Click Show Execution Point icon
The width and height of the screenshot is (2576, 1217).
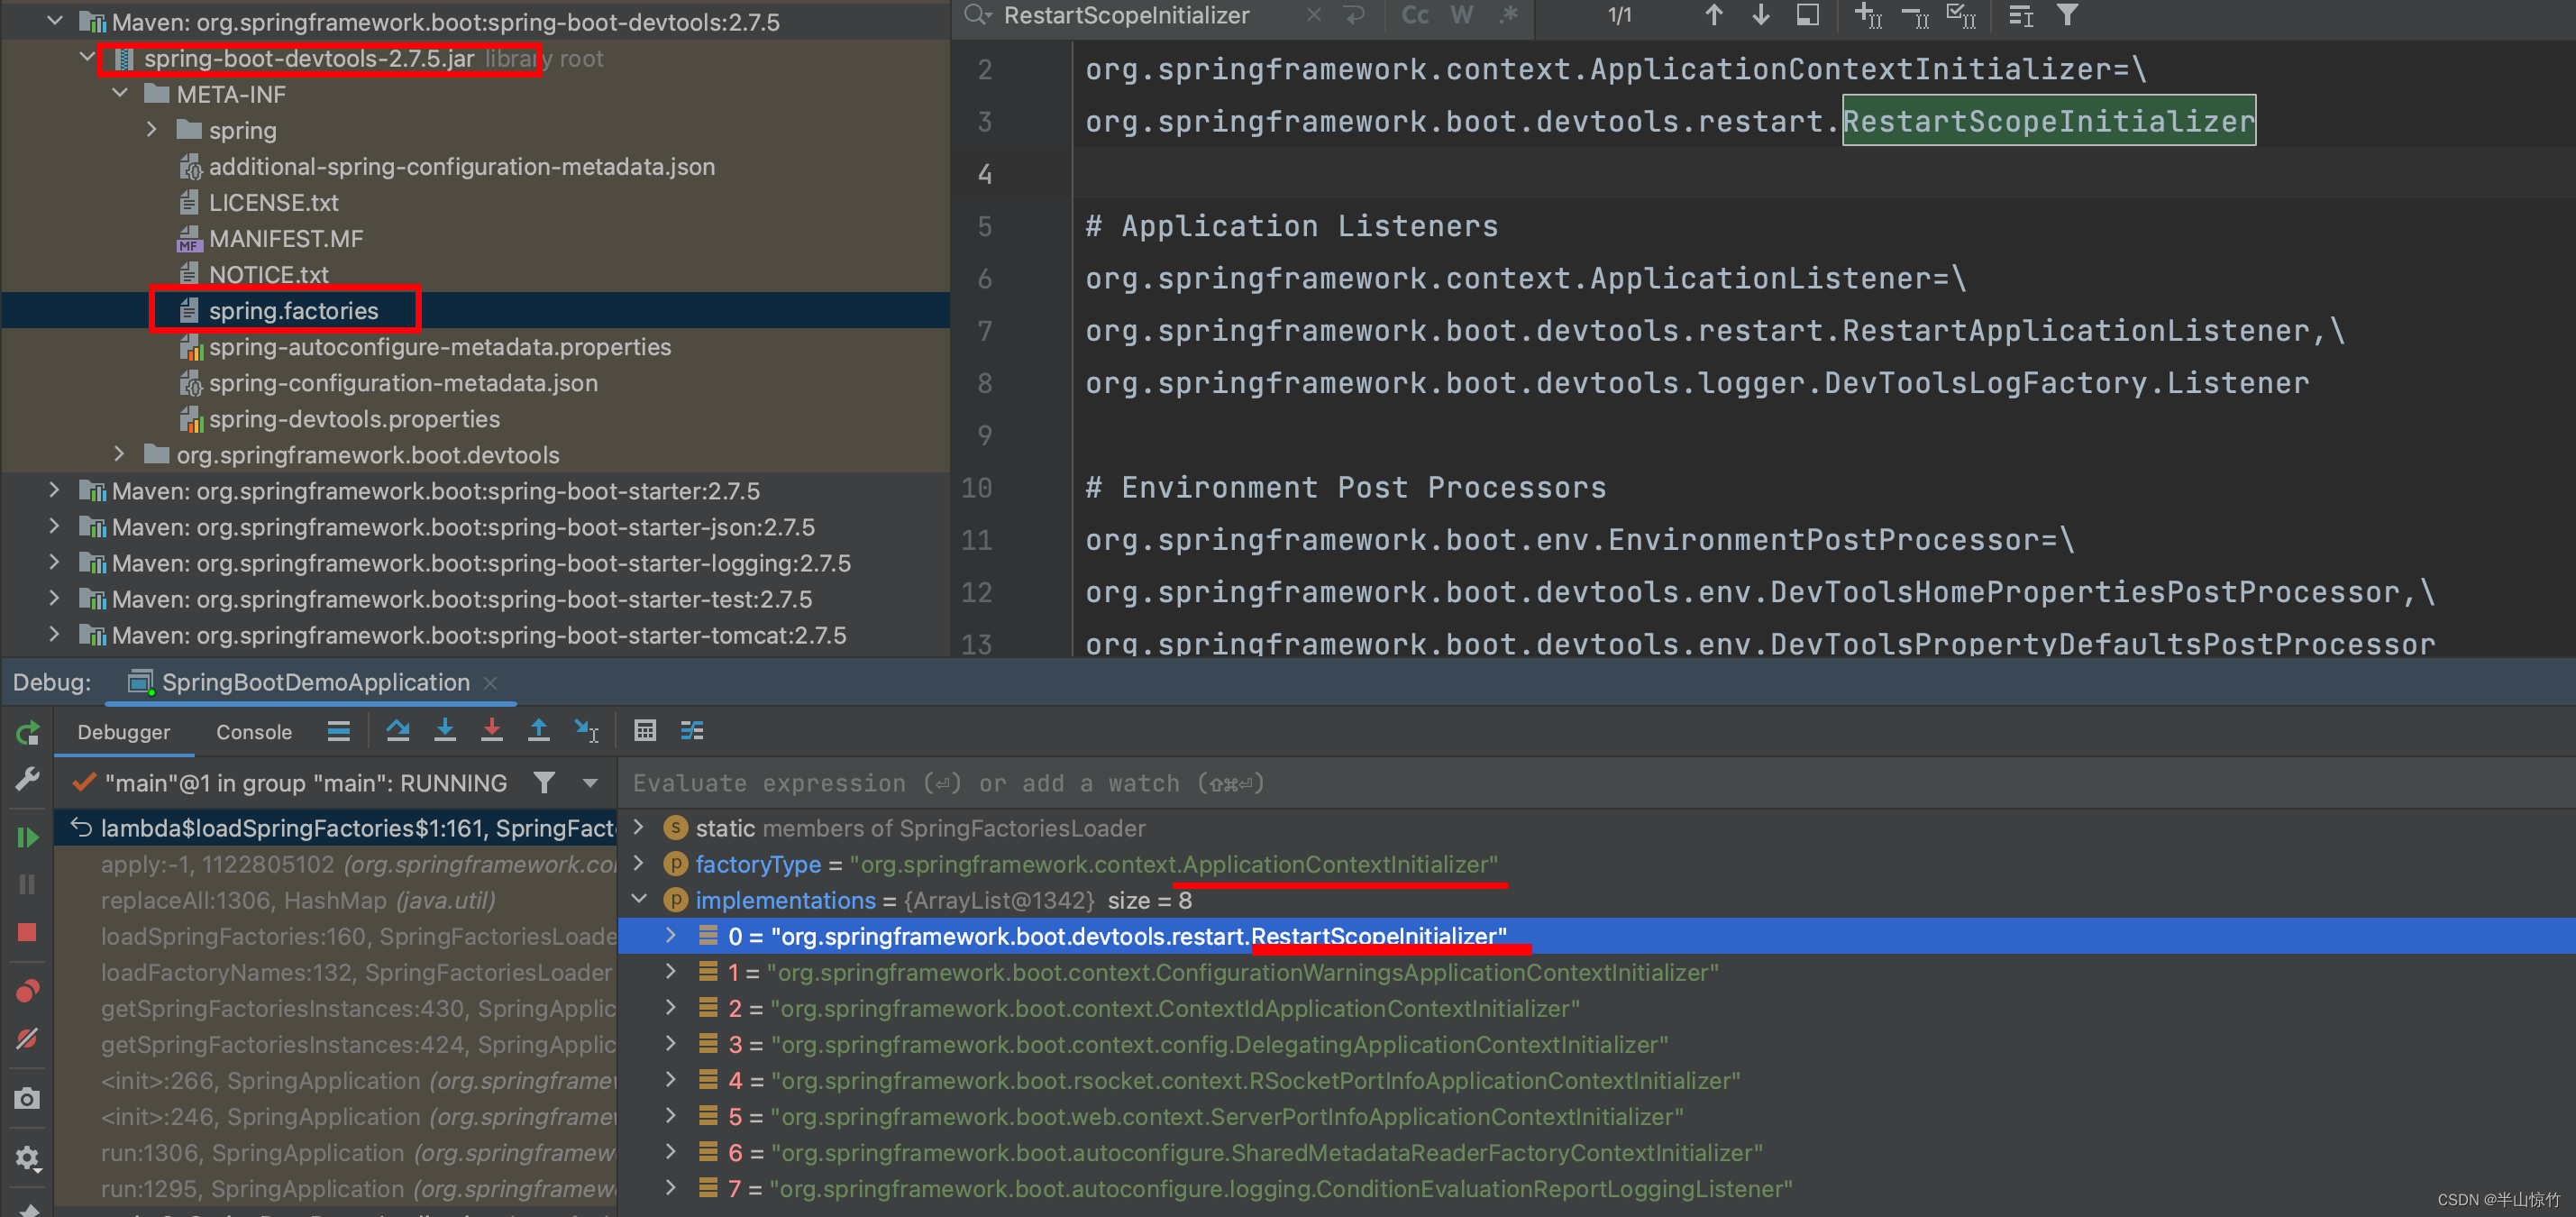pyautogui.click(x=339, y=731)
